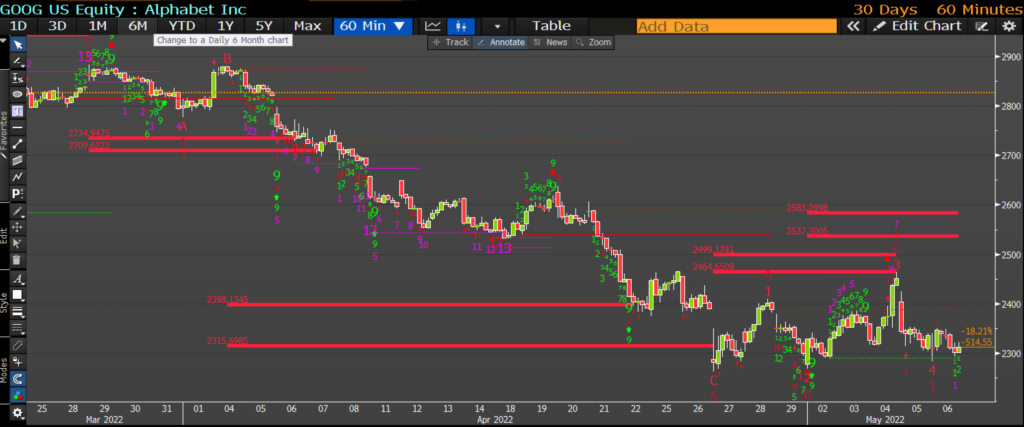Click the 2464.6509 level label
The height and width of the screenshot is (427, 1024).
coord(714,266)
